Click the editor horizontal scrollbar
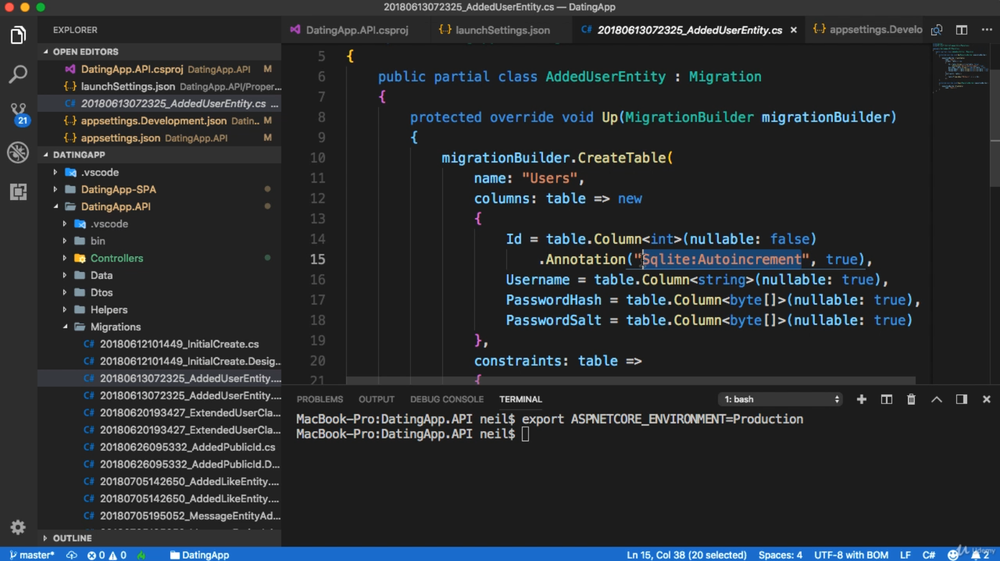 pyautogui.click(x=630, y=380)
